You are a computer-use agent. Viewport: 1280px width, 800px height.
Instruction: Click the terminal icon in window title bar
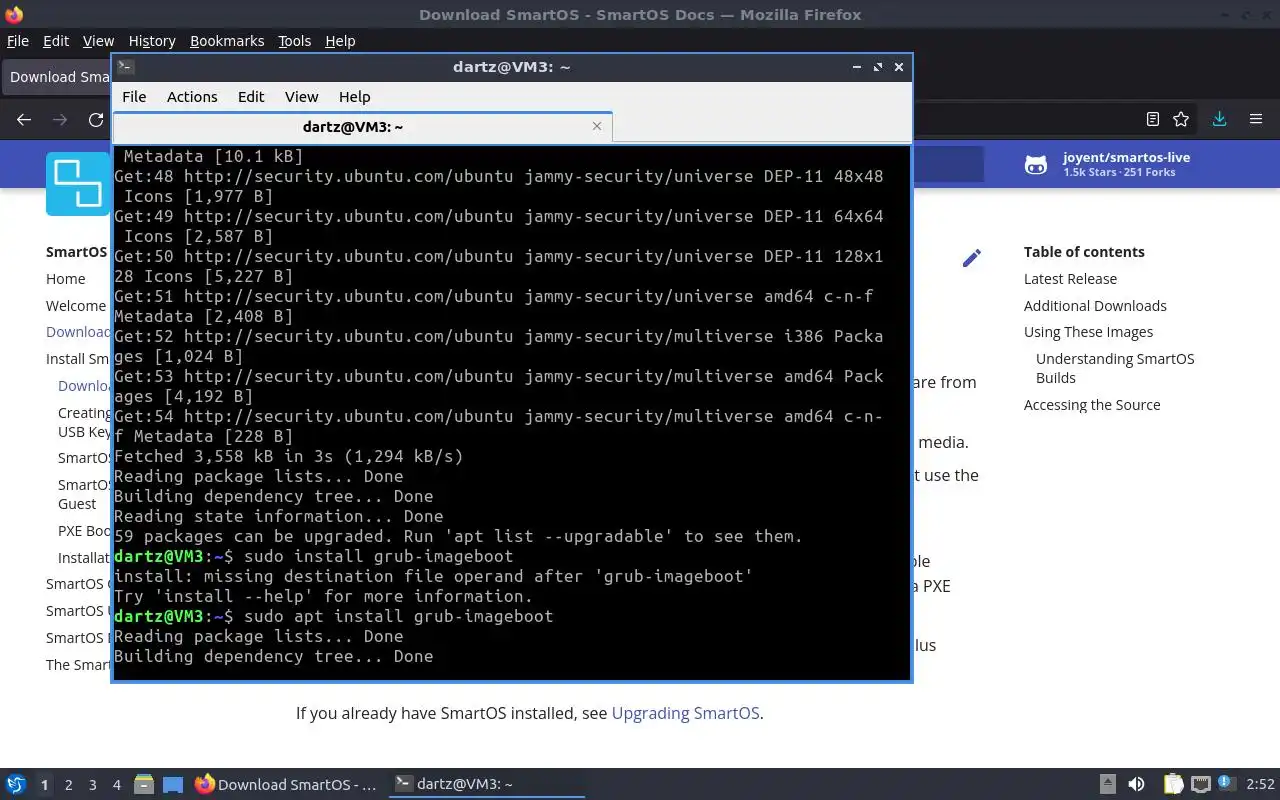[x=125, y=67]
